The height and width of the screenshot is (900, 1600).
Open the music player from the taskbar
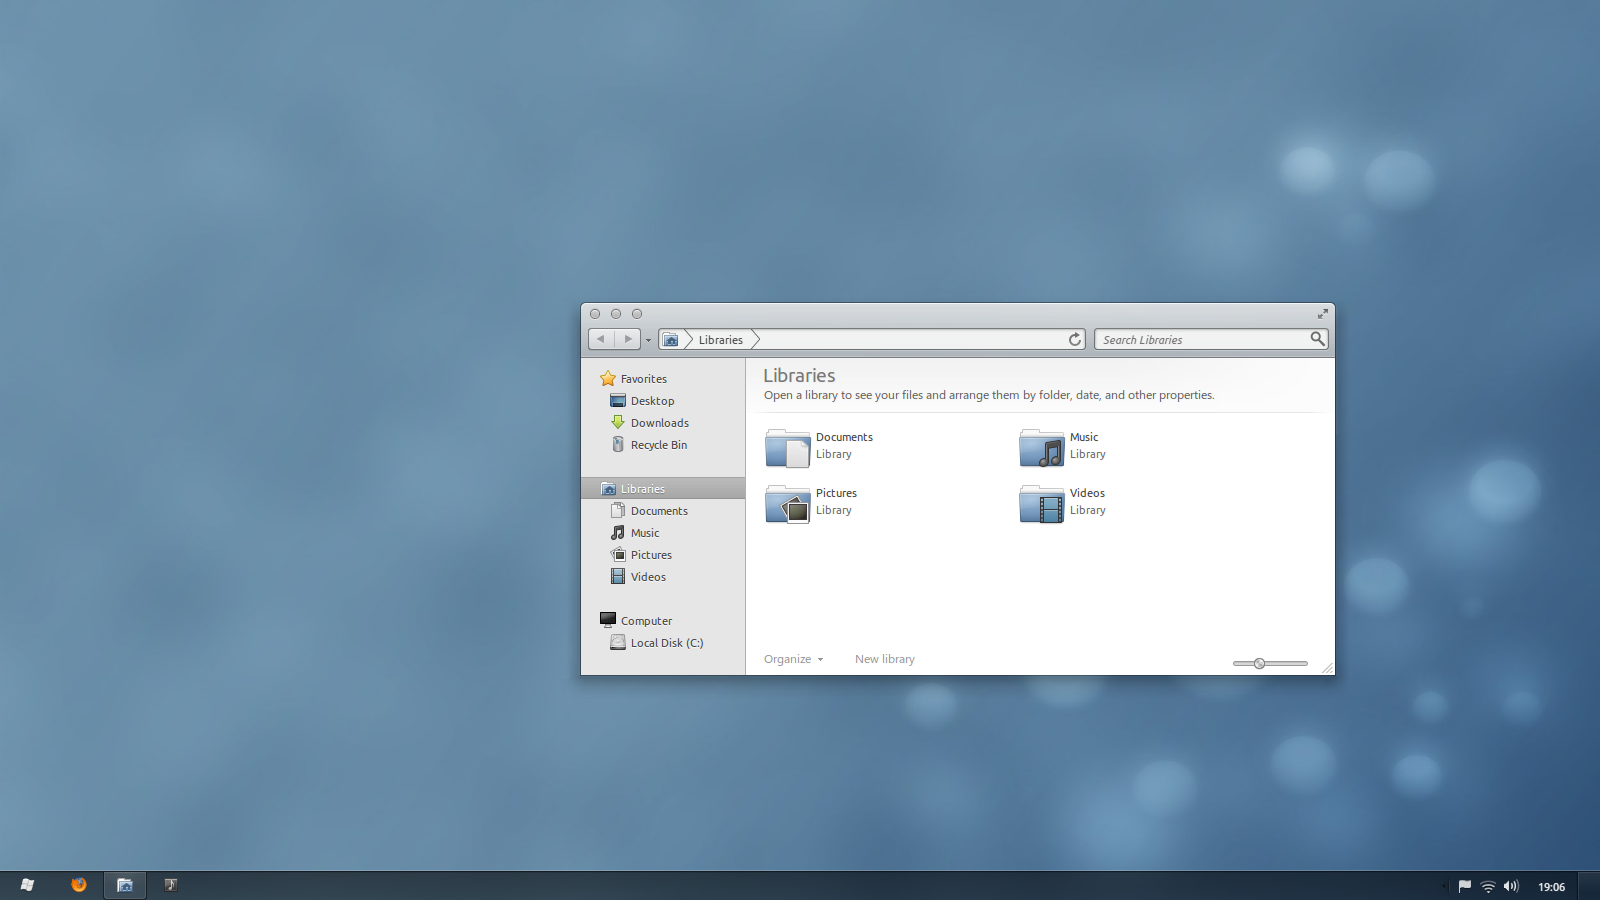170,885
